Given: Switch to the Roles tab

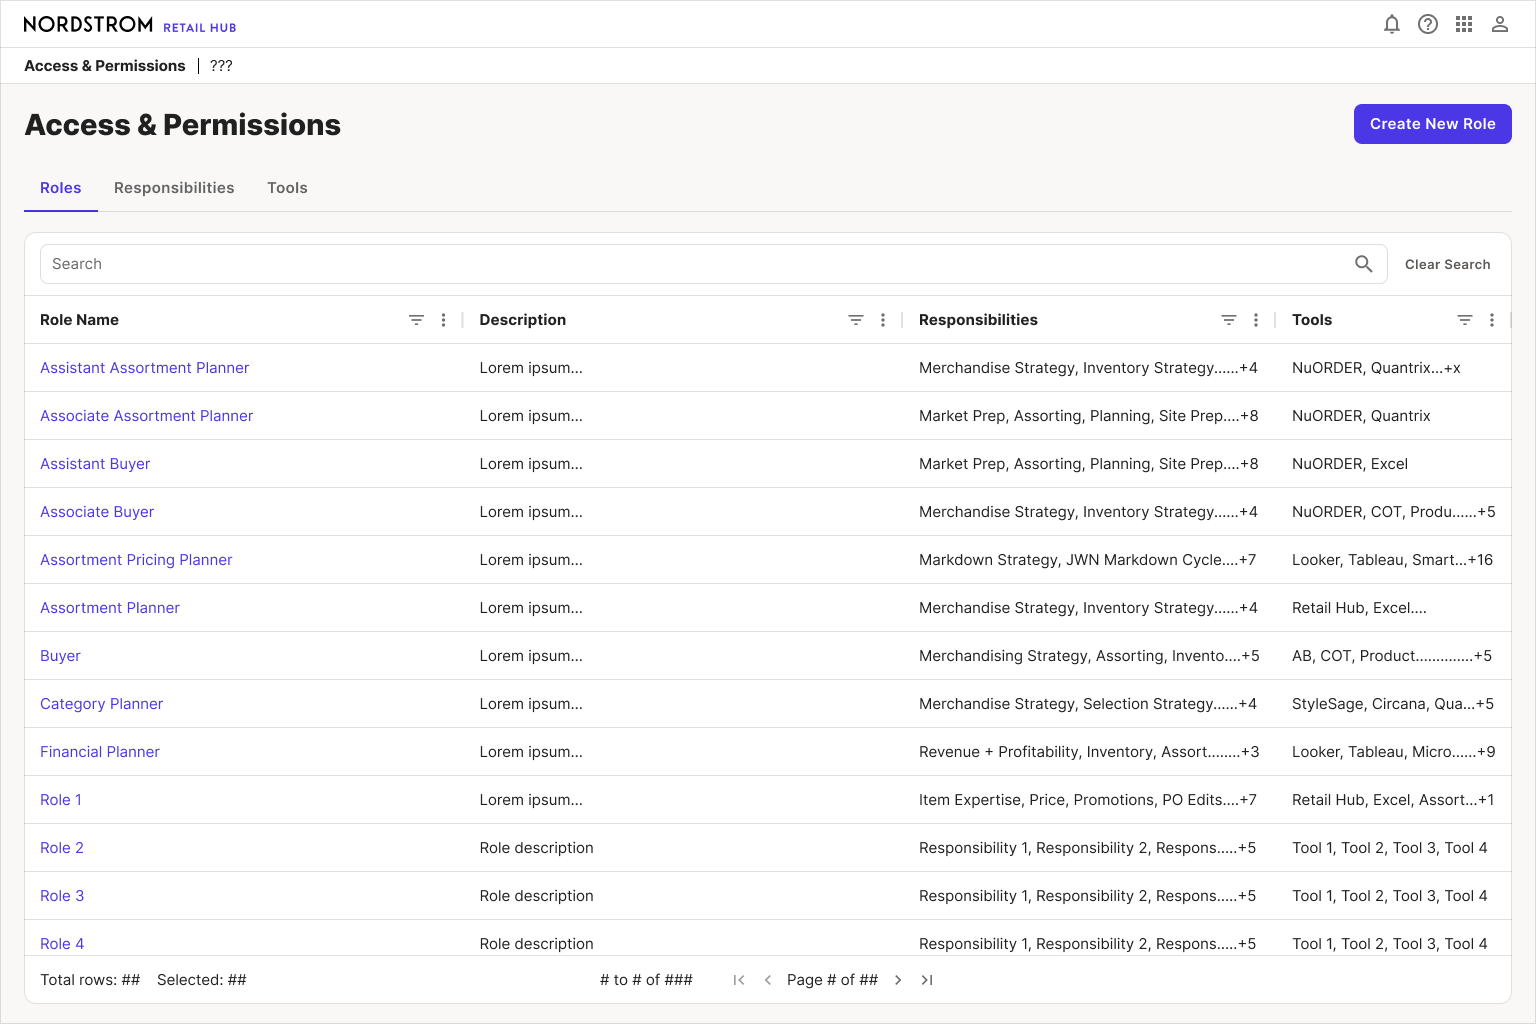Looking at the screenshot, I should [x=61, y=188].
